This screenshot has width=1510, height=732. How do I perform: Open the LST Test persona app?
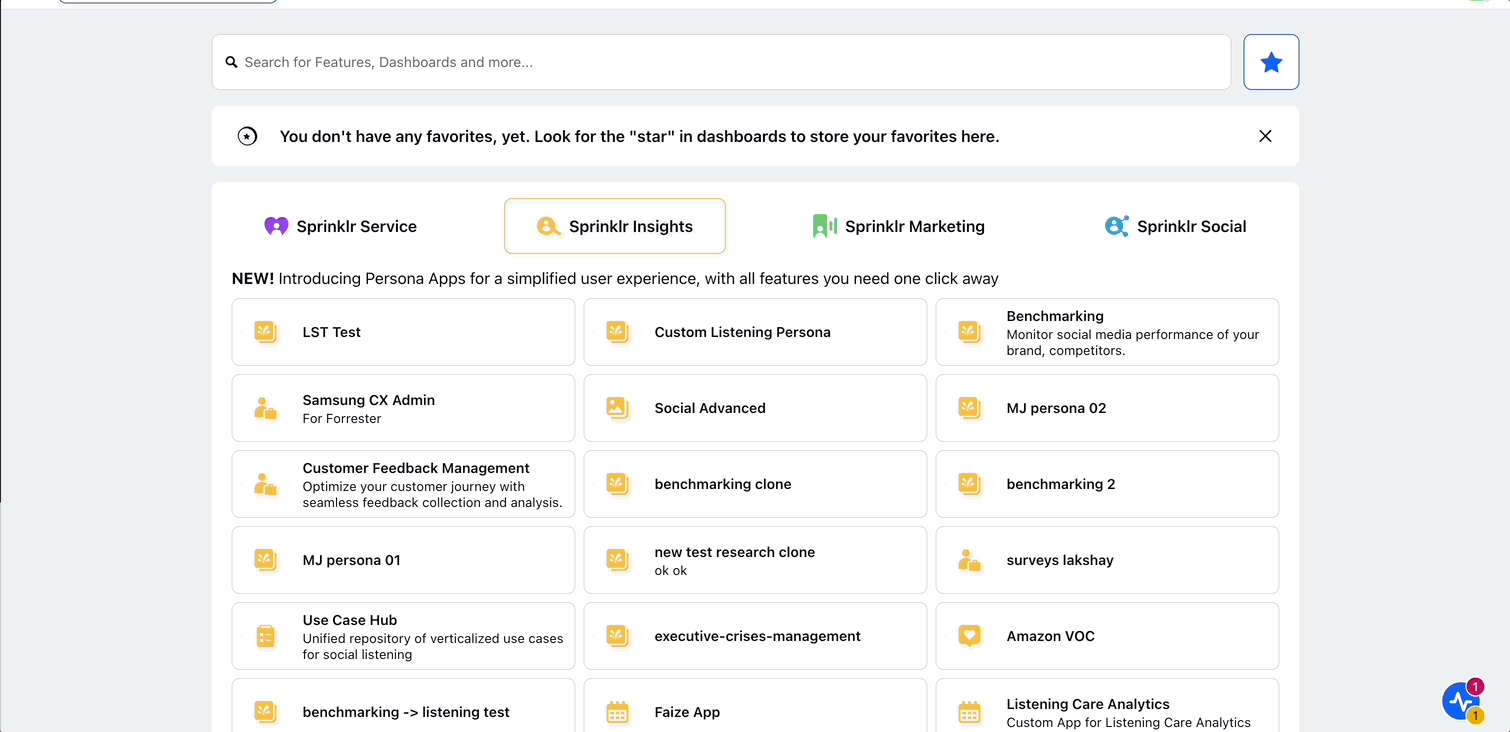pos(403,332)
